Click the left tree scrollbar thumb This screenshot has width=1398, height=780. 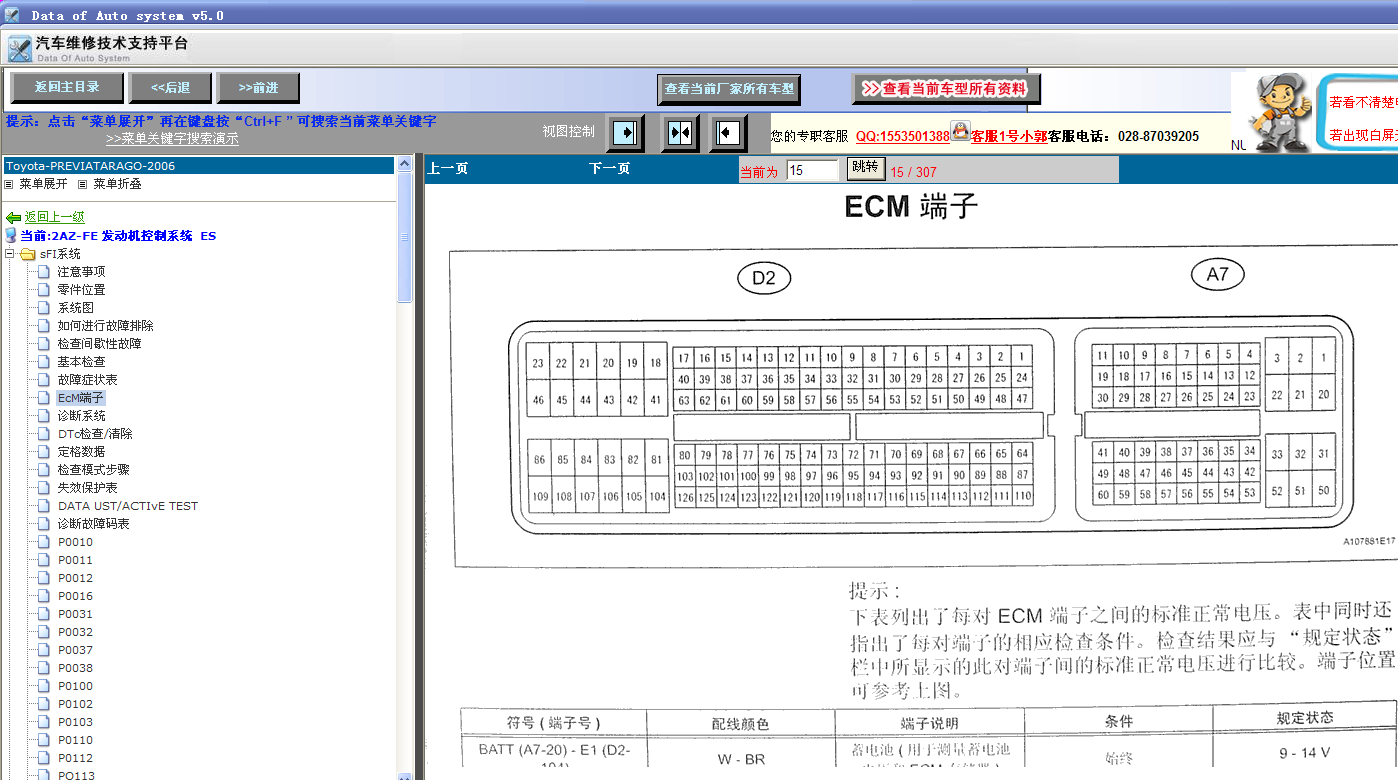(x=404, y=237)
